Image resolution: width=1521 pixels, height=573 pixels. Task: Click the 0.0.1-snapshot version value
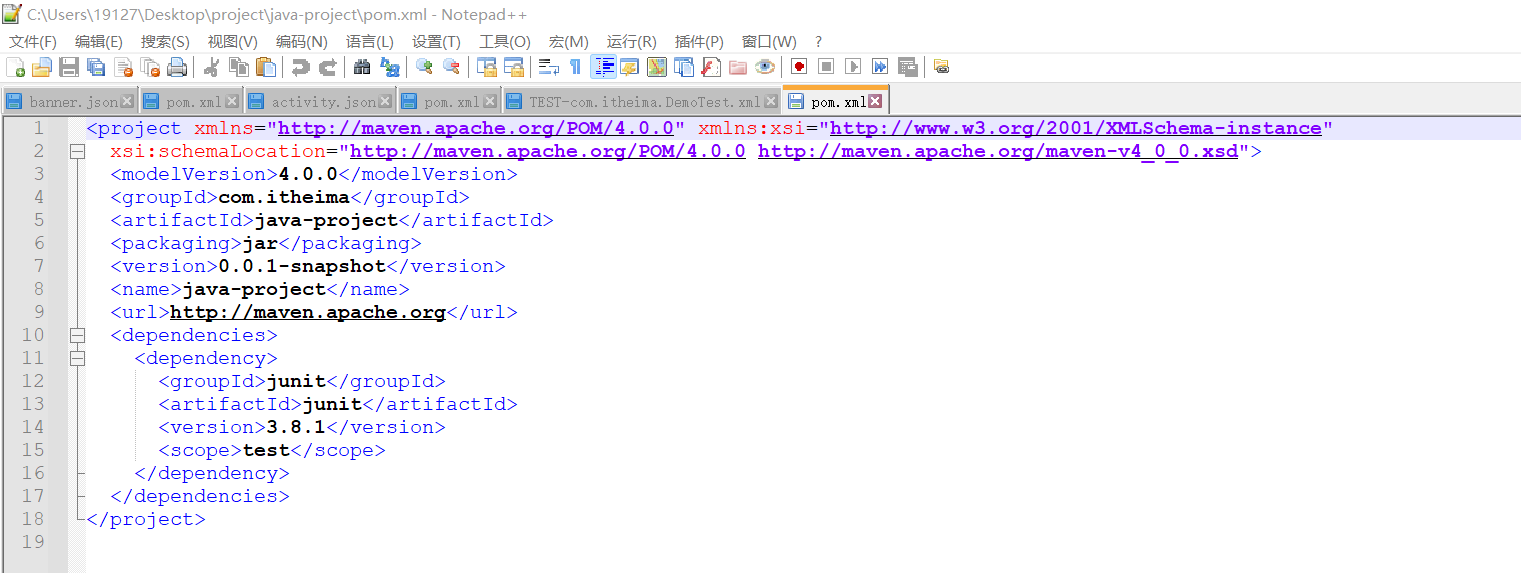click(302, 266)
